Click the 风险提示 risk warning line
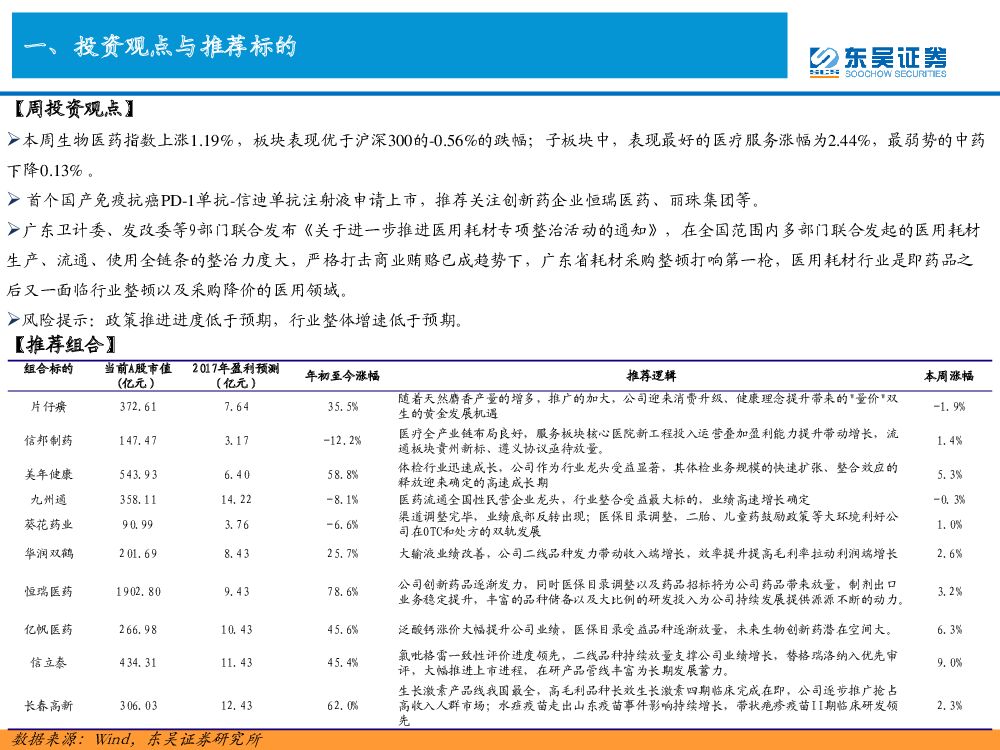1000x750 pixels. click(235, 320)
